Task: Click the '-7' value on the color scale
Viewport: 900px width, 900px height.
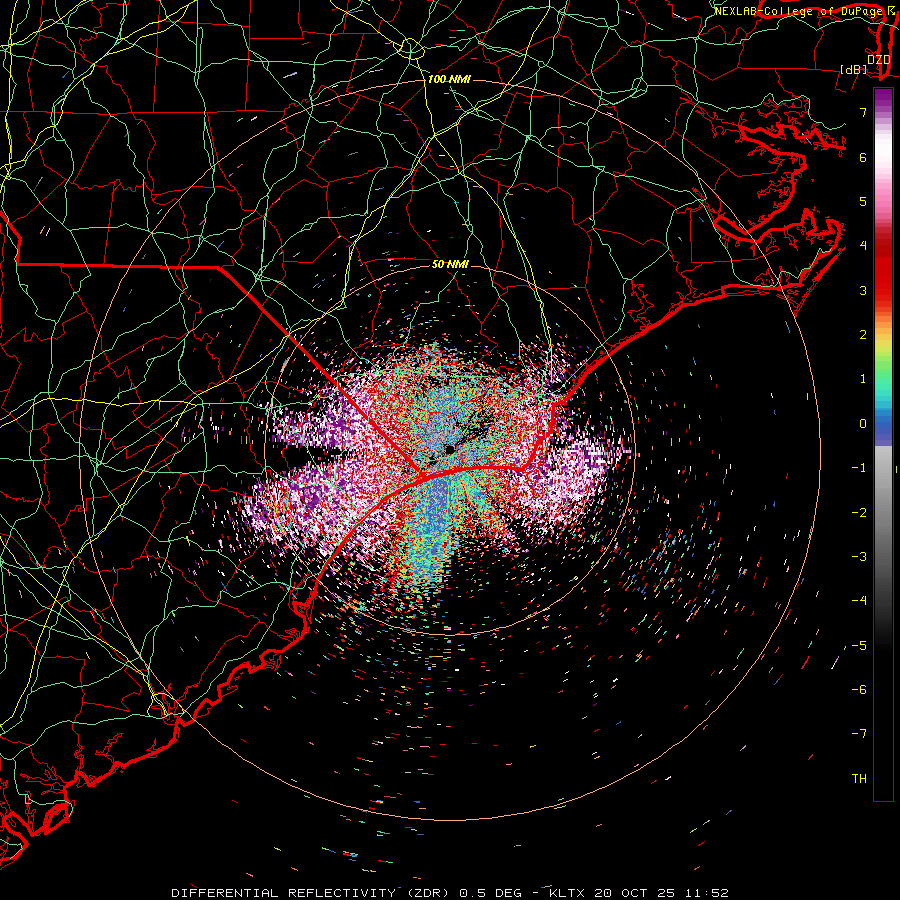Action: point(859,734)
